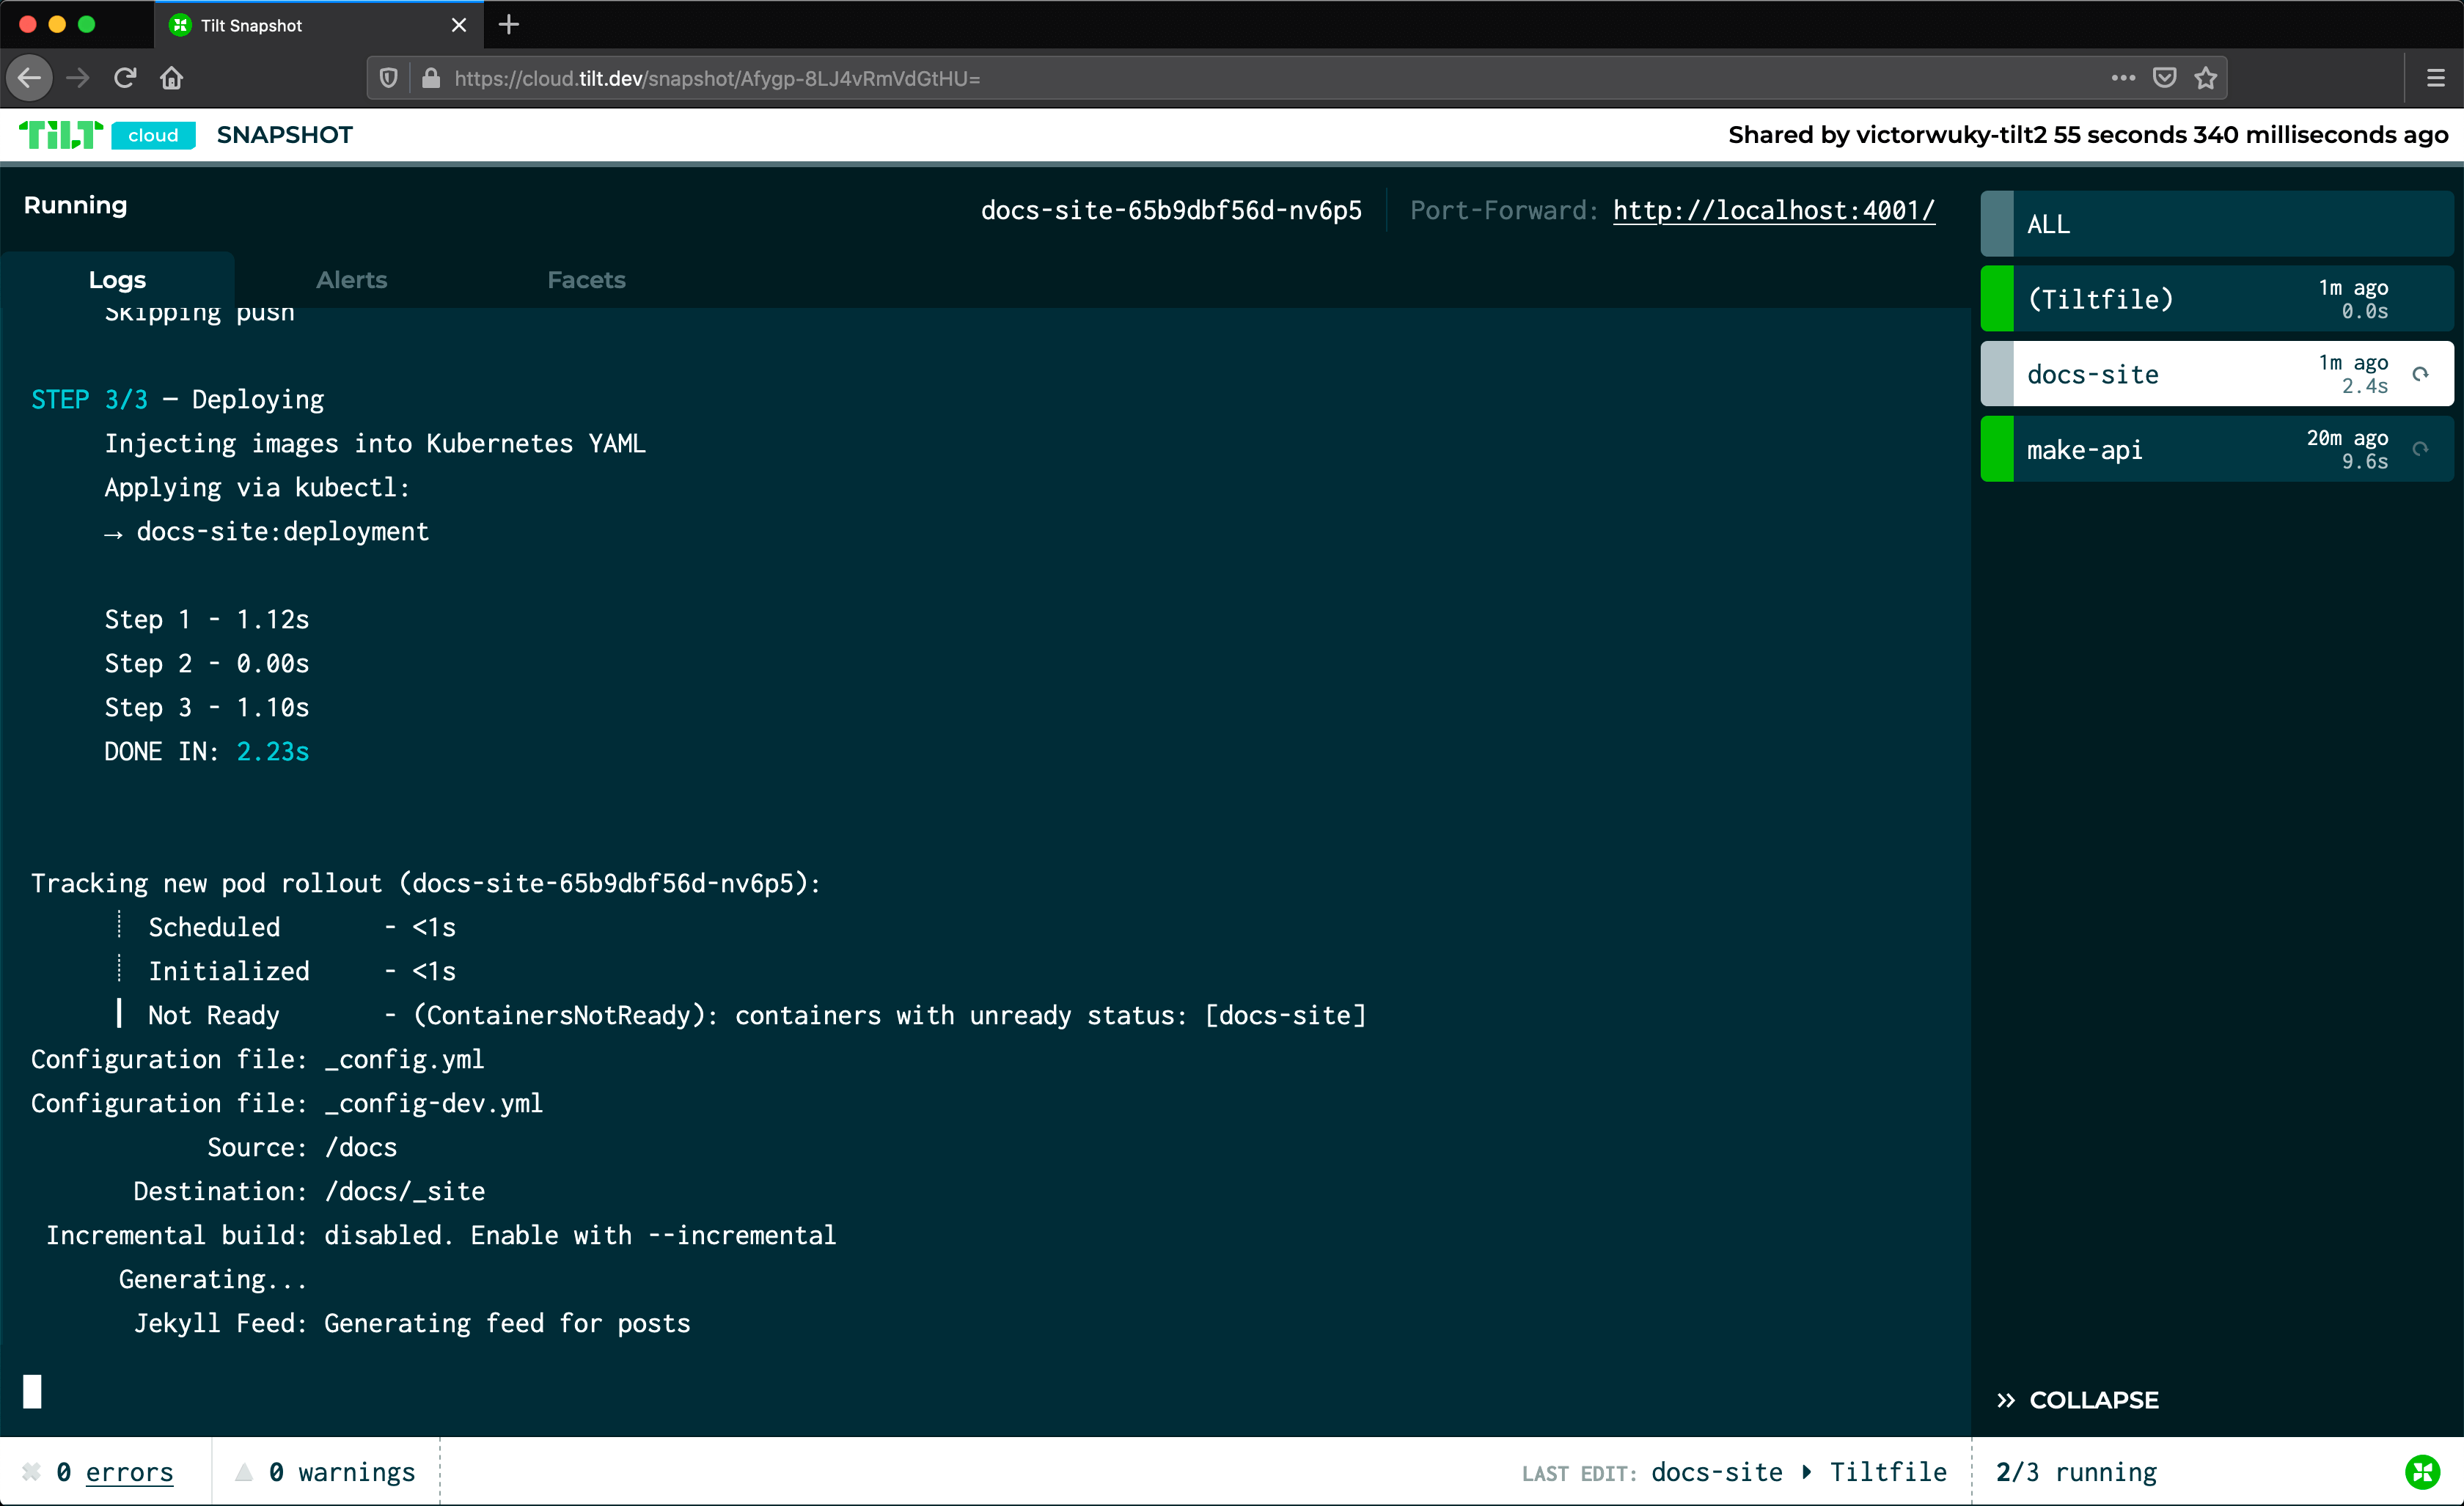Show tracking protection shield info
2464x1506 pixels.
389,78
